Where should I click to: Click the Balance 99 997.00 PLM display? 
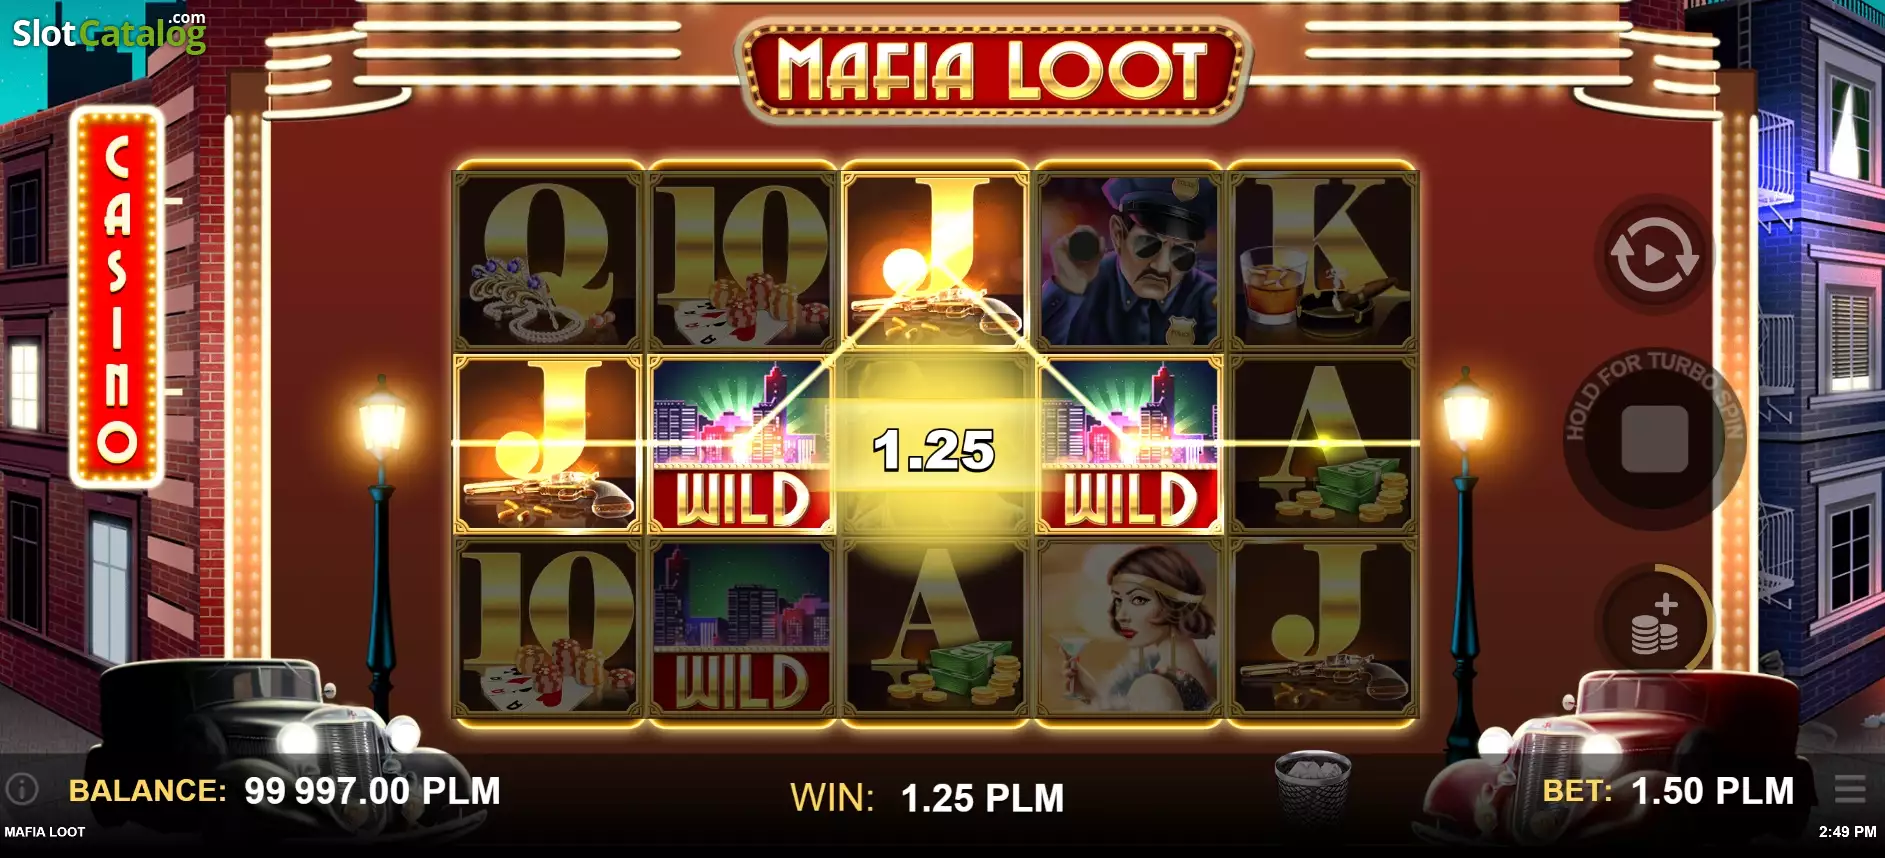pos(284,791)
